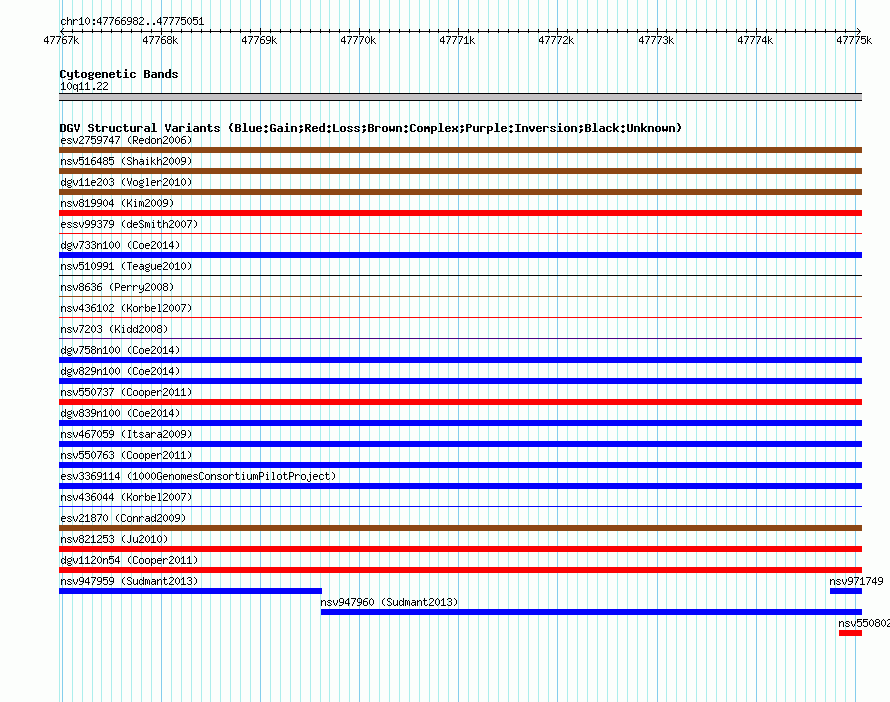The image size is (890, 702).
Task: Click the Cytogenetic Bands track title
Action: pyautogui.click(x=119, y=74)
